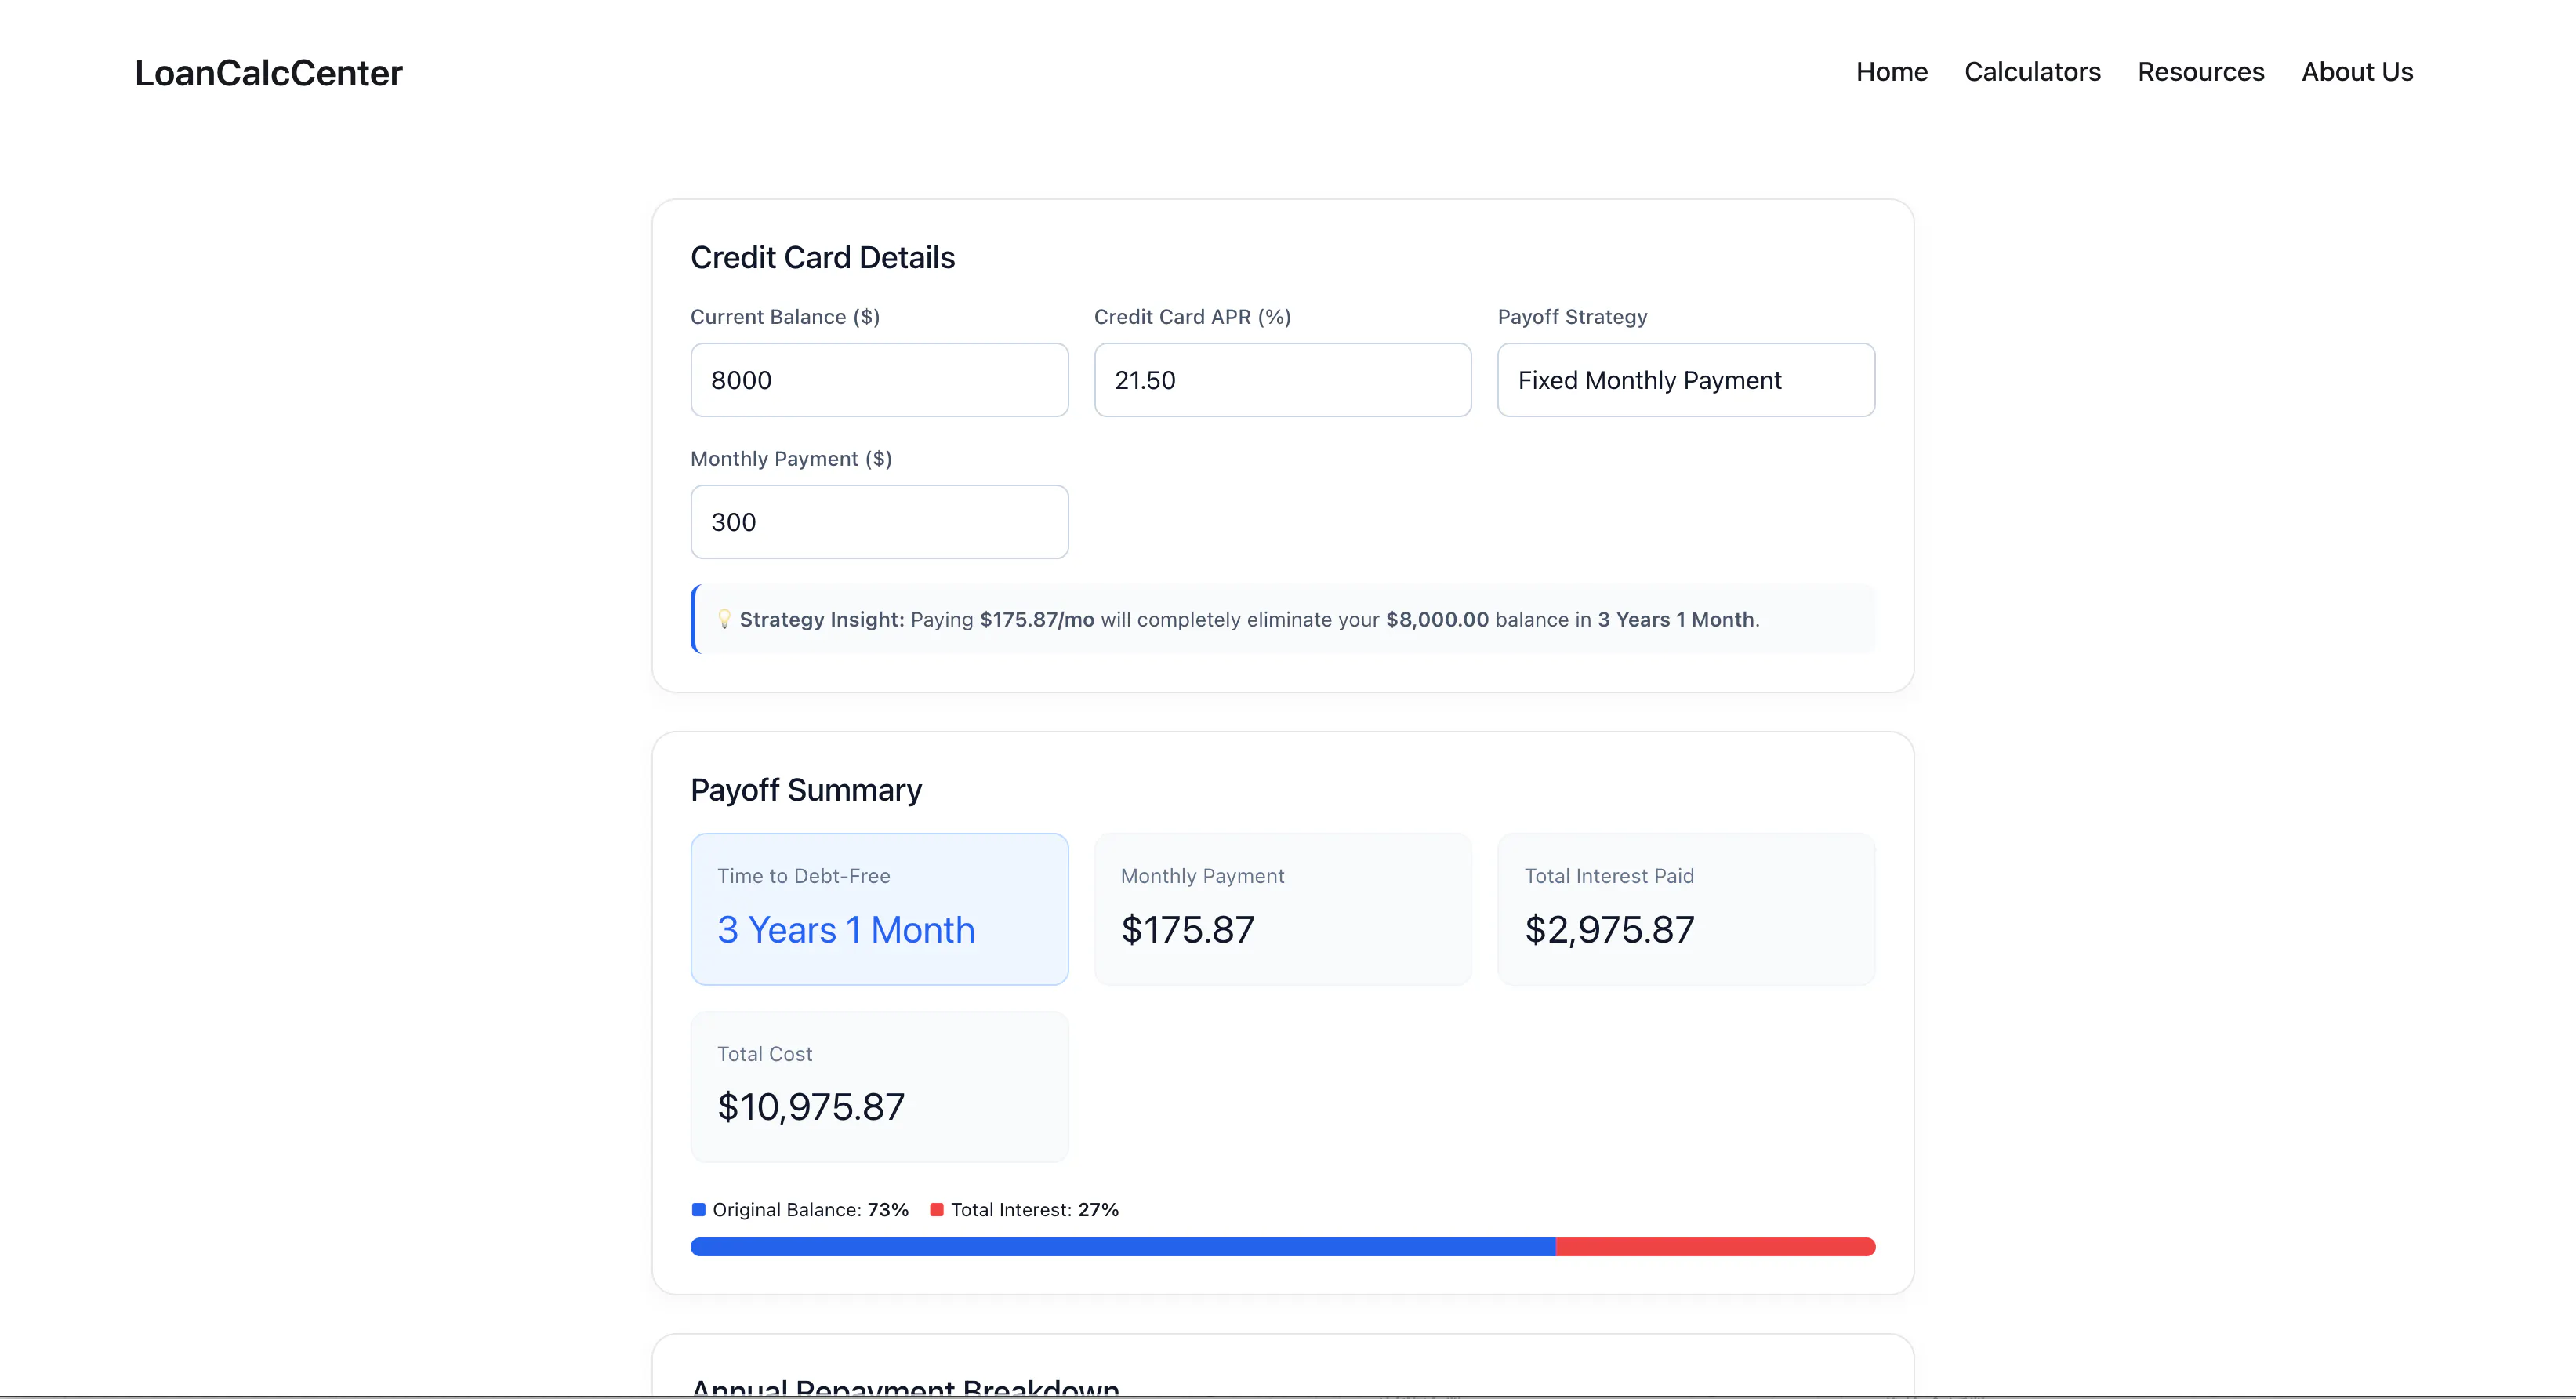Select the Time to Debt-Free card
The height and width of the screenshot is (1399, 2576).
pyautogui.click(x=879, y=909)
